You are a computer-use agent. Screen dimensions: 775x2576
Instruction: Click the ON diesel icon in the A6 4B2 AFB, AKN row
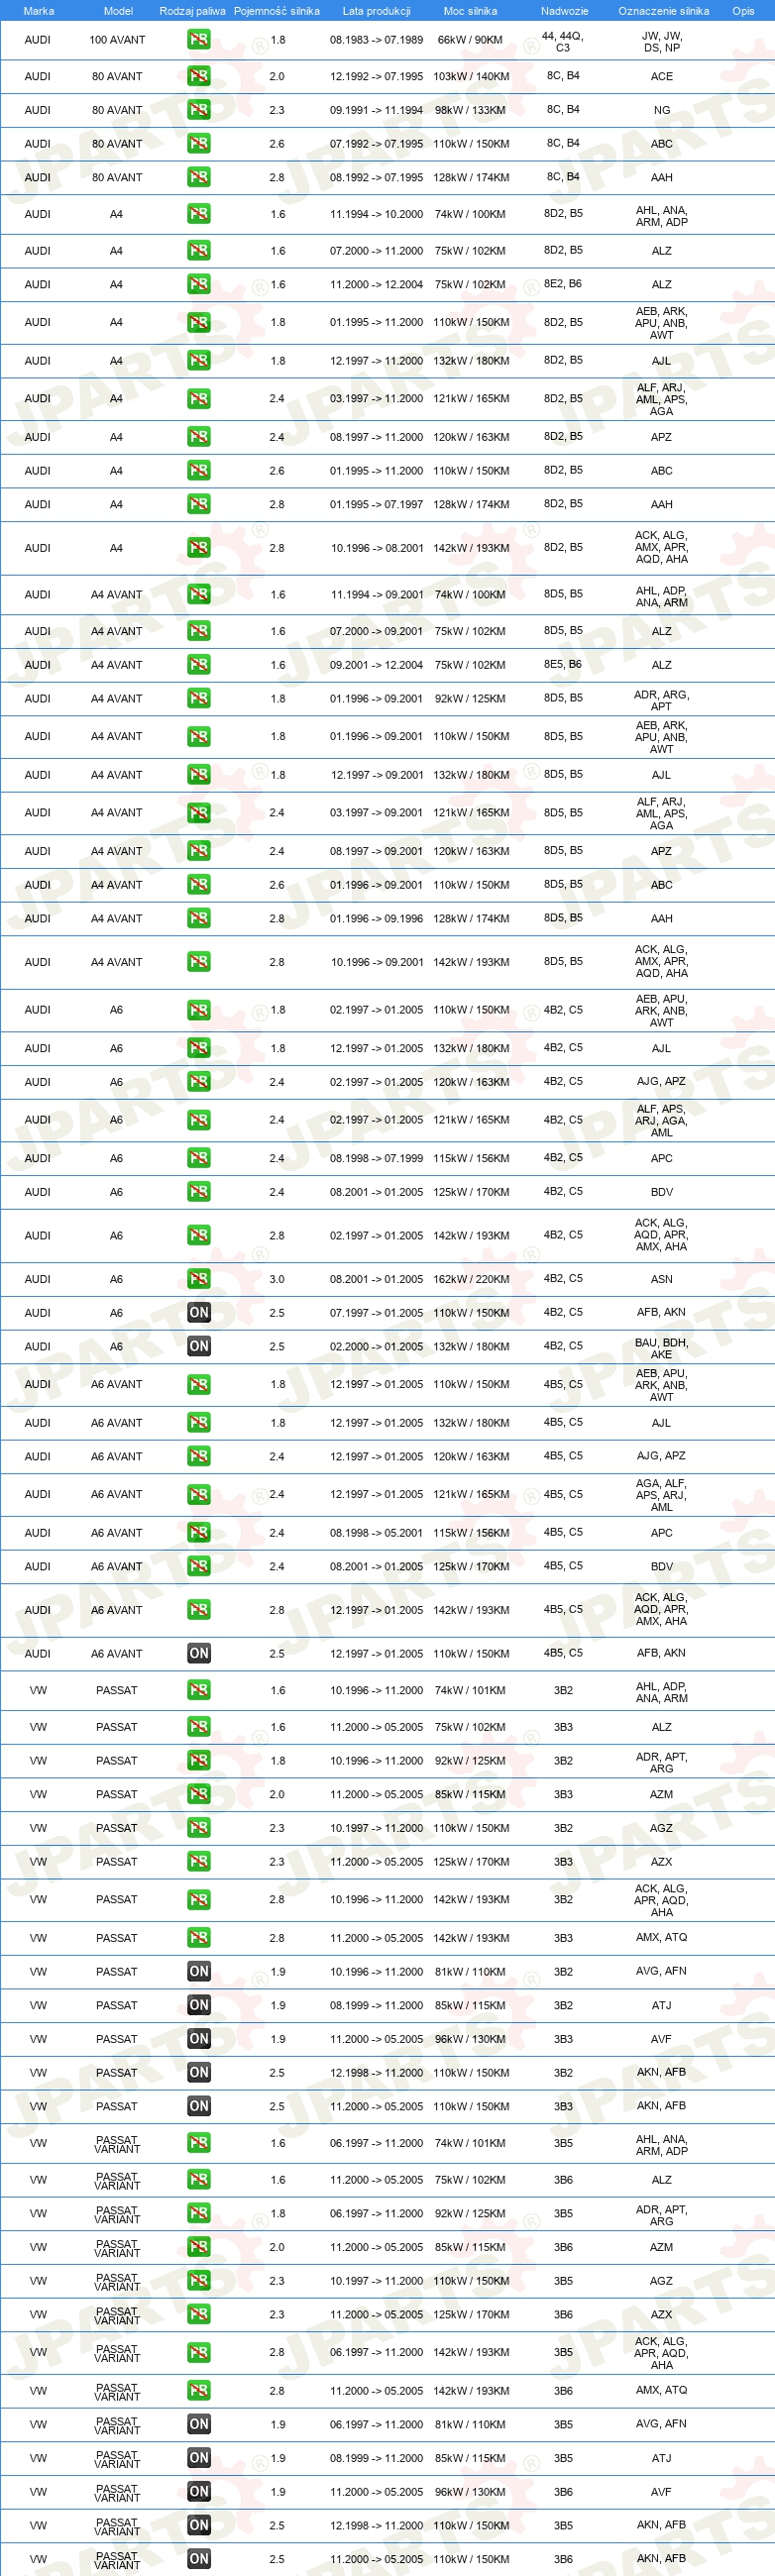pos(199,1313)
